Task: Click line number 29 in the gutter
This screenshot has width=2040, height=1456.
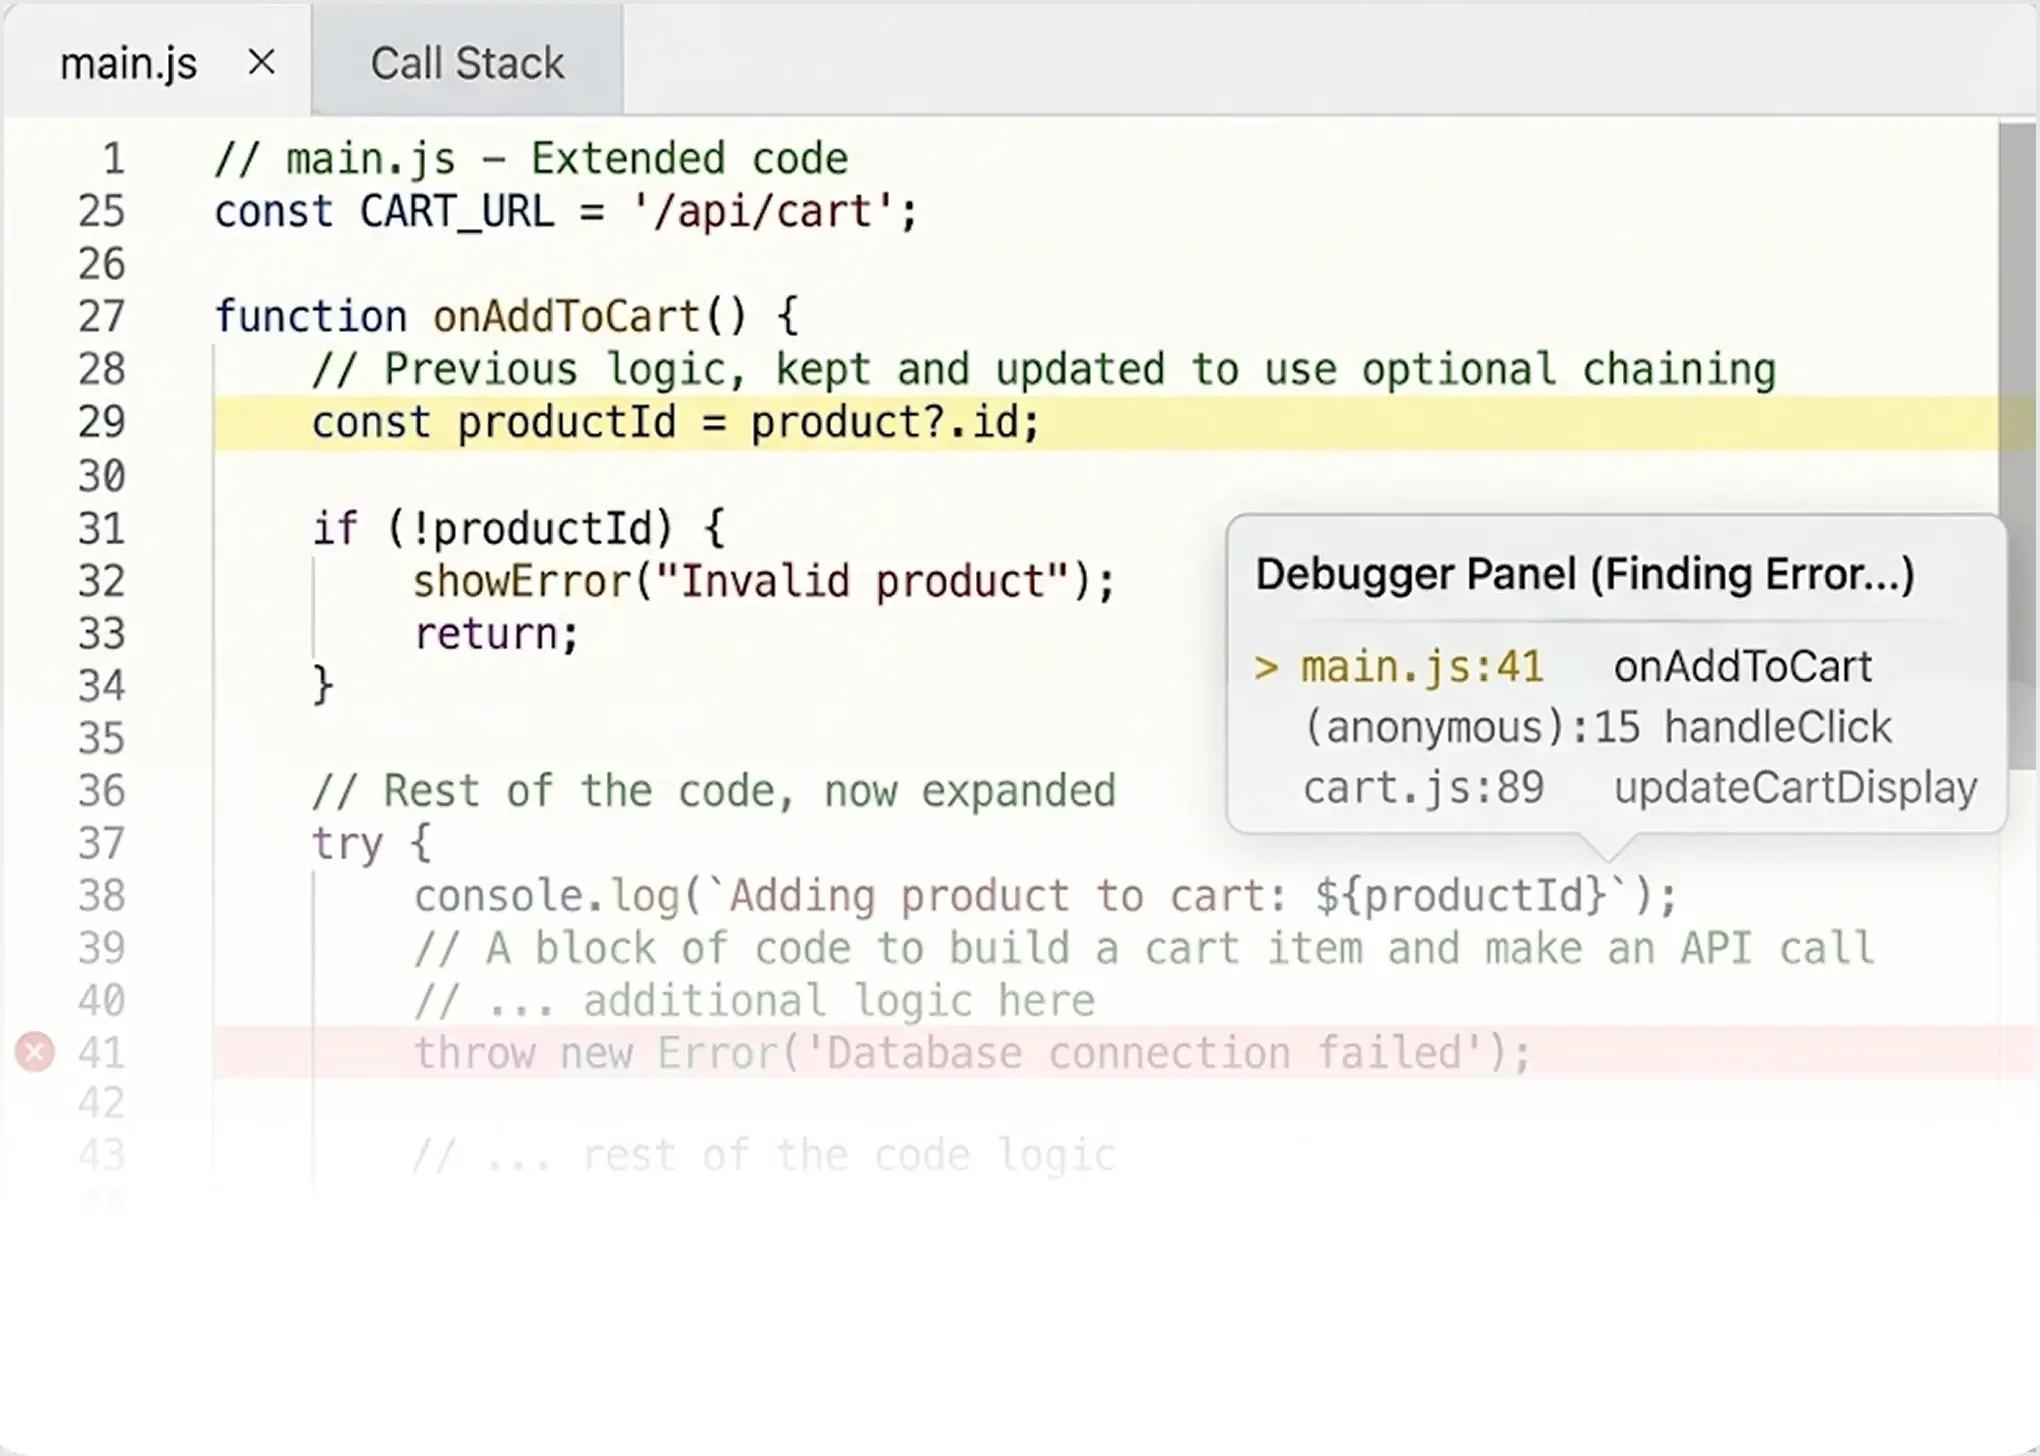Action: tap(102, 422)
